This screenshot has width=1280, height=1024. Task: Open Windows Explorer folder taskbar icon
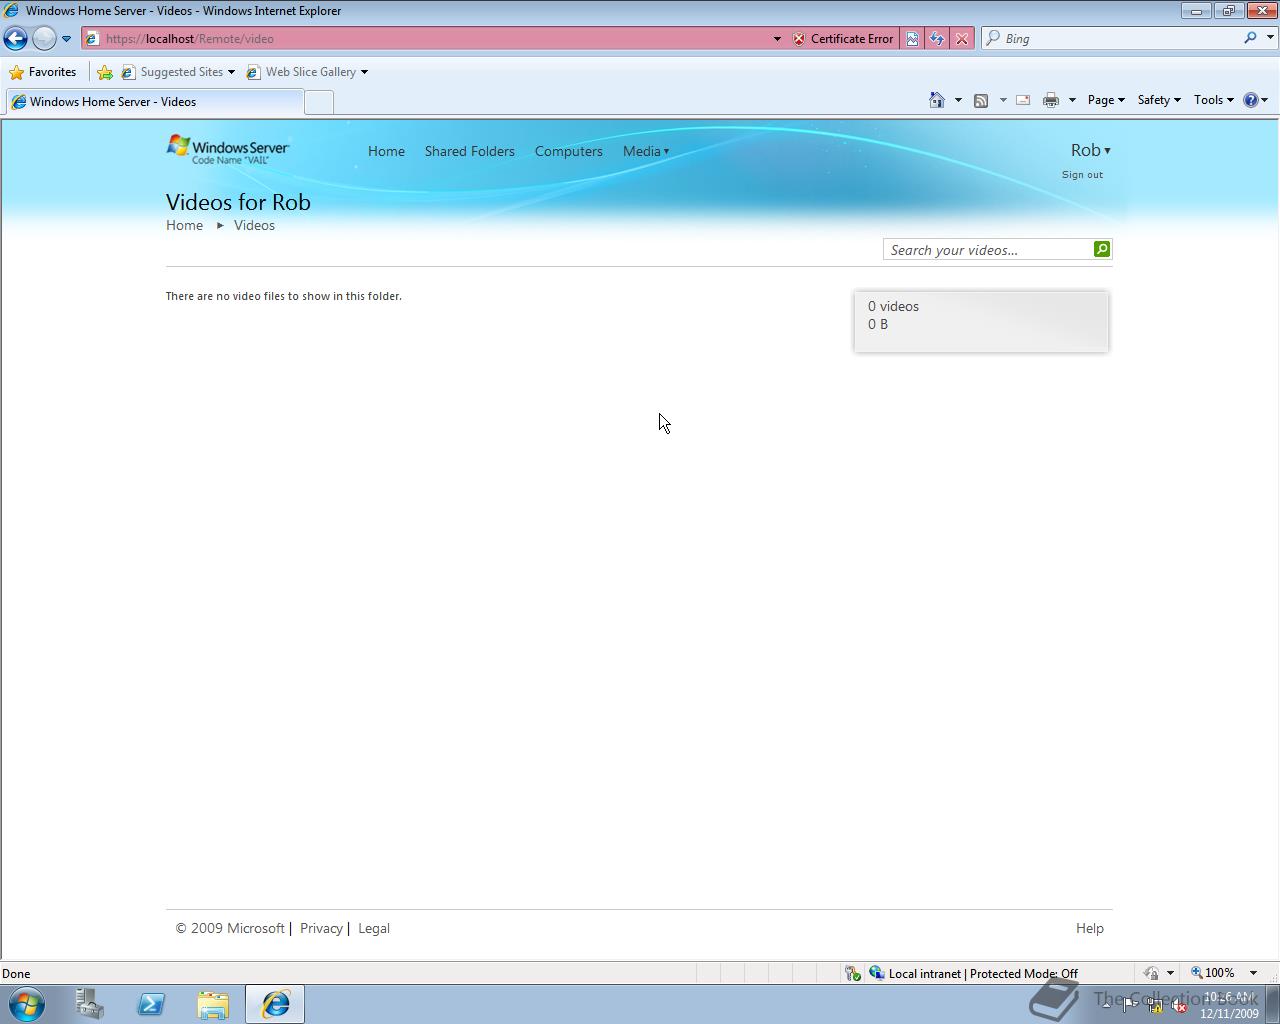[213, 1004]
